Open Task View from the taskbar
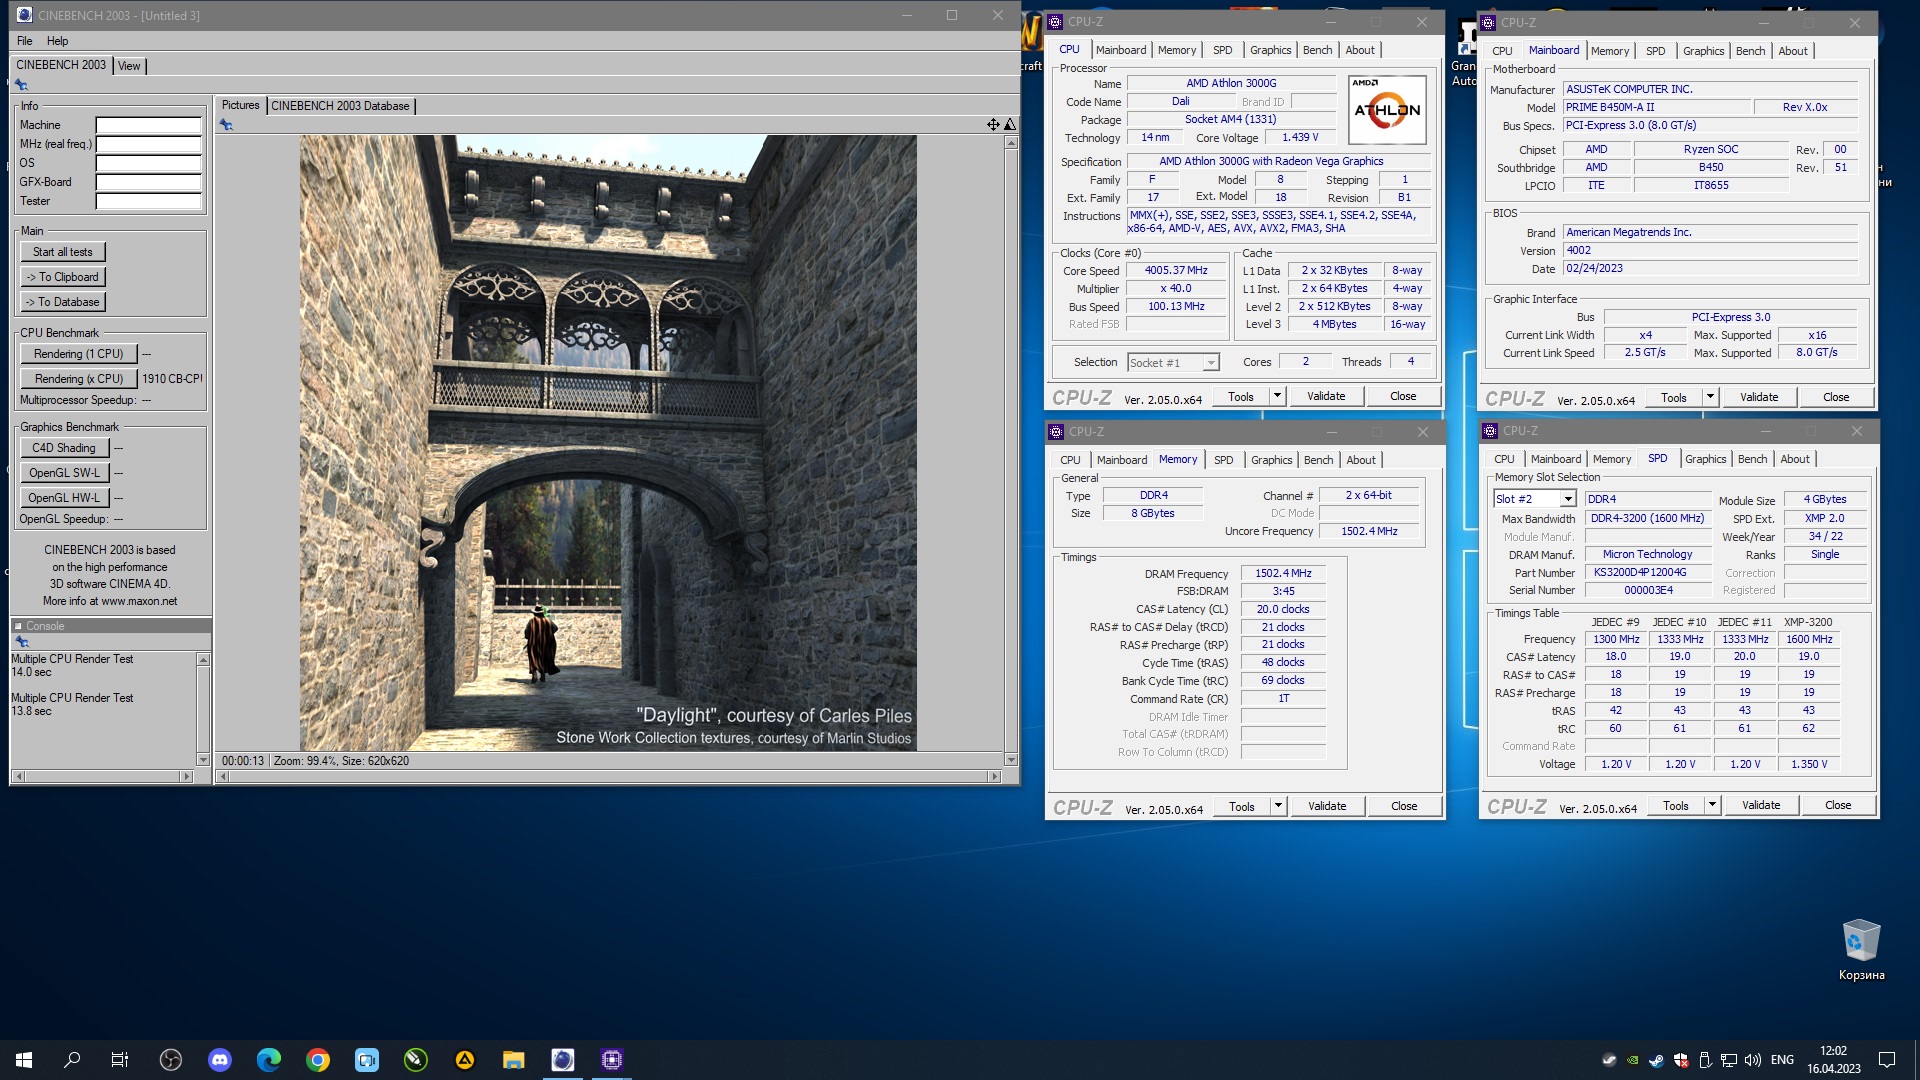Screen dimensions: 1920x1080 point(120,1060)
